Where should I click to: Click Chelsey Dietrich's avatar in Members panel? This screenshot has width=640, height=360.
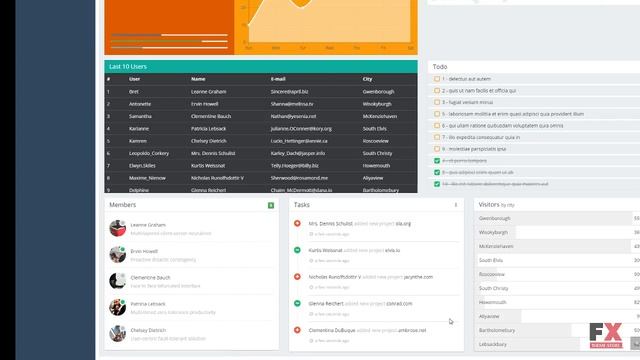[118, 333]
